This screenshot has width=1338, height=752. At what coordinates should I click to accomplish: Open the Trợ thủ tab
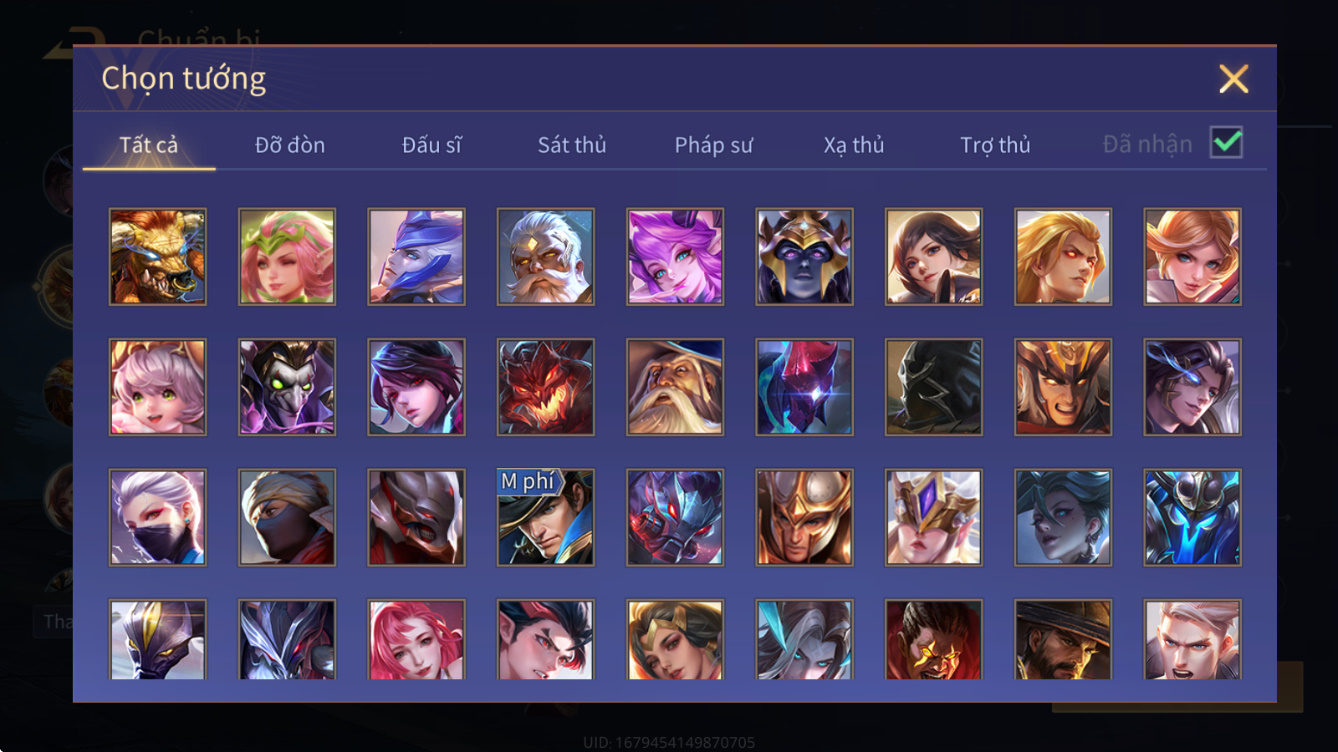click(995, 145)
